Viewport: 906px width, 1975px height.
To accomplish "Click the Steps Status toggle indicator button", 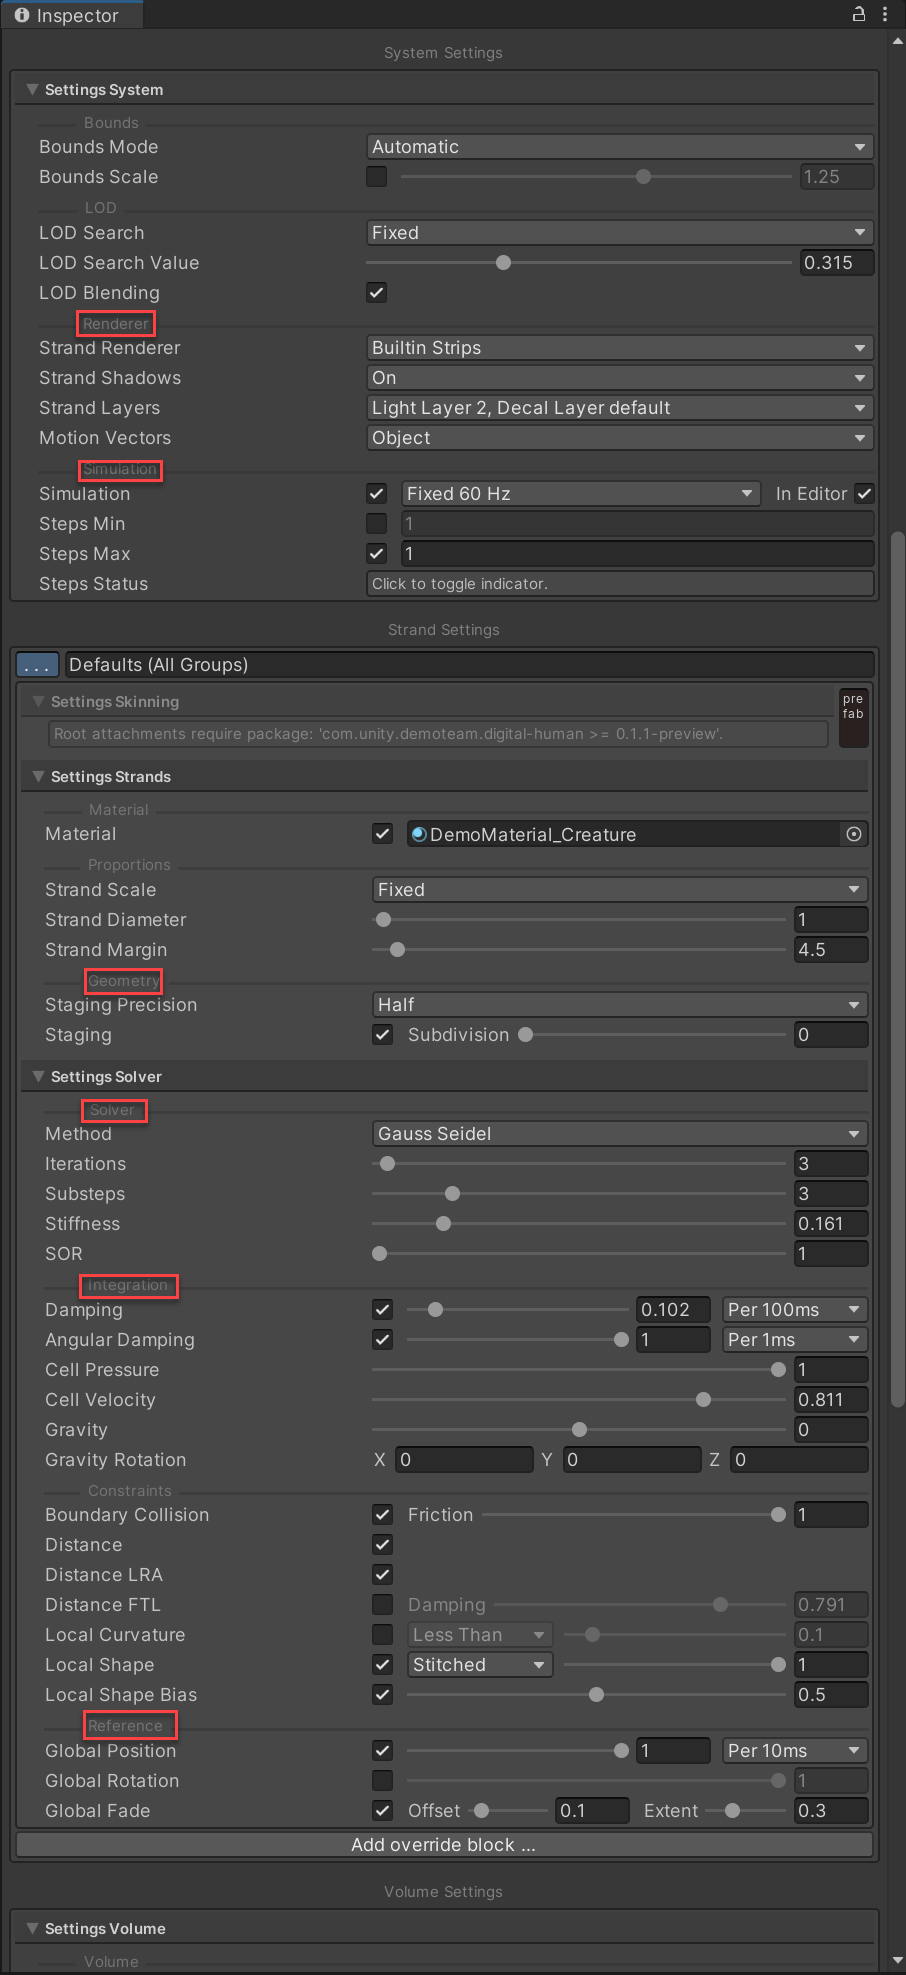I will (x=619, y=584).
